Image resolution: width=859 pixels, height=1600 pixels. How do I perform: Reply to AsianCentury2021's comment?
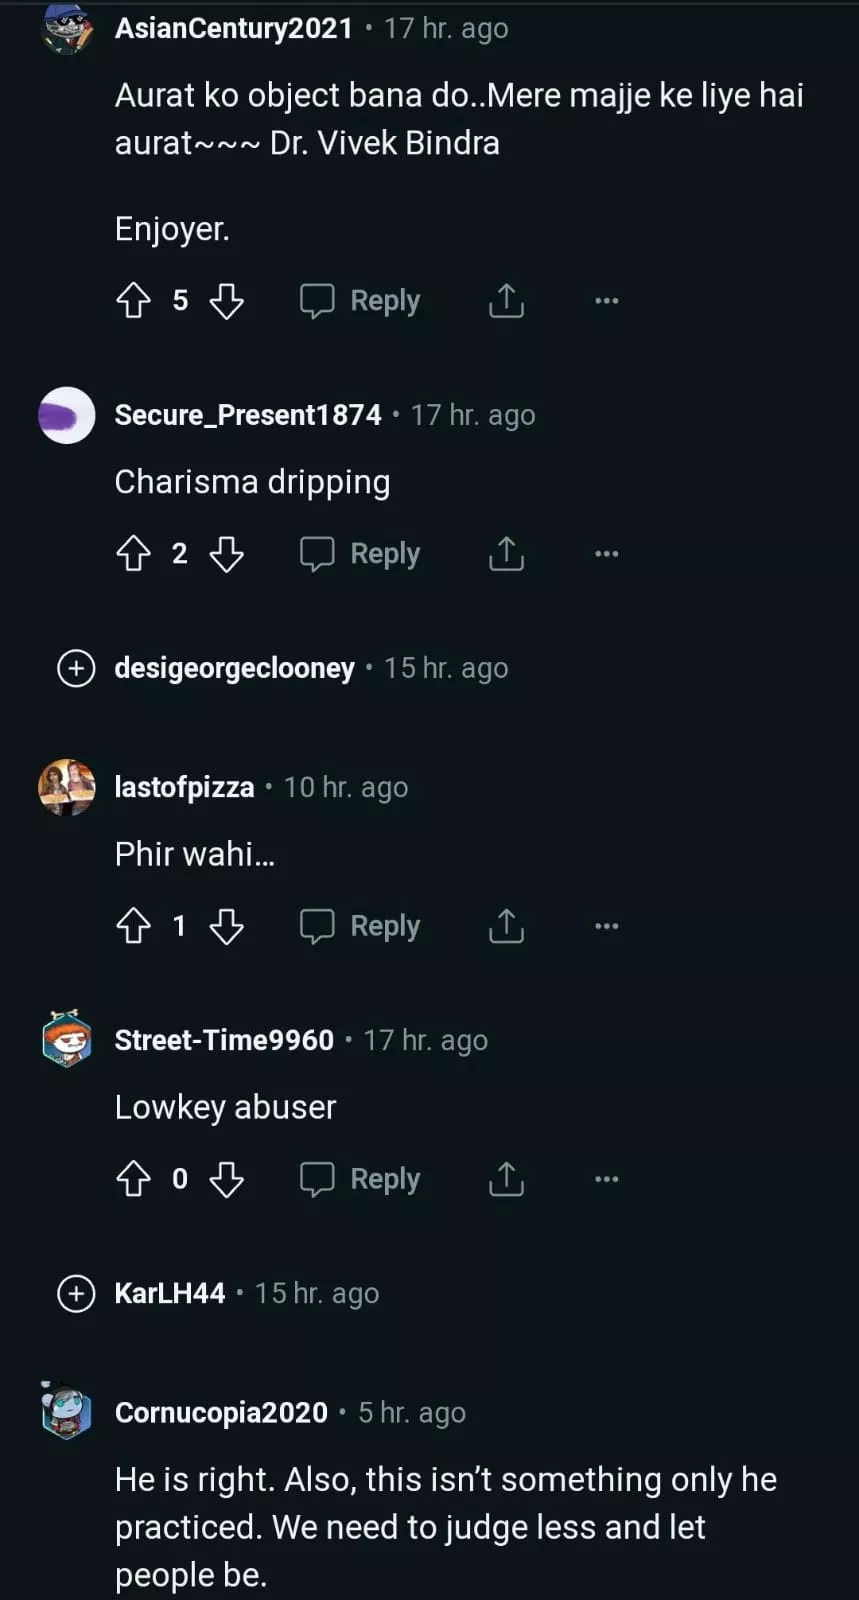[x=361, y=300]
